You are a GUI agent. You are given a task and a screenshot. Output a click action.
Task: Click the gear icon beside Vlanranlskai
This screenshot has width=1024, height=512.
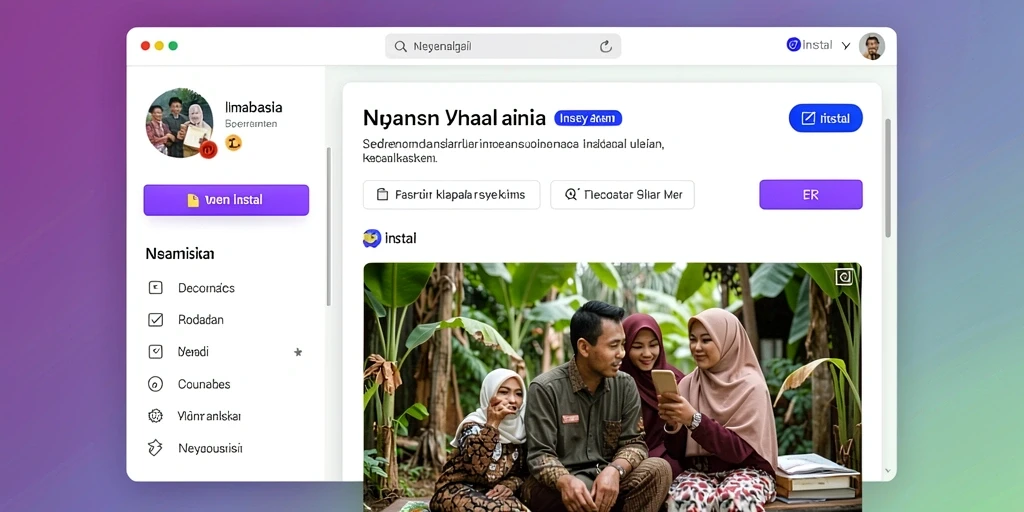pos(155,416)
